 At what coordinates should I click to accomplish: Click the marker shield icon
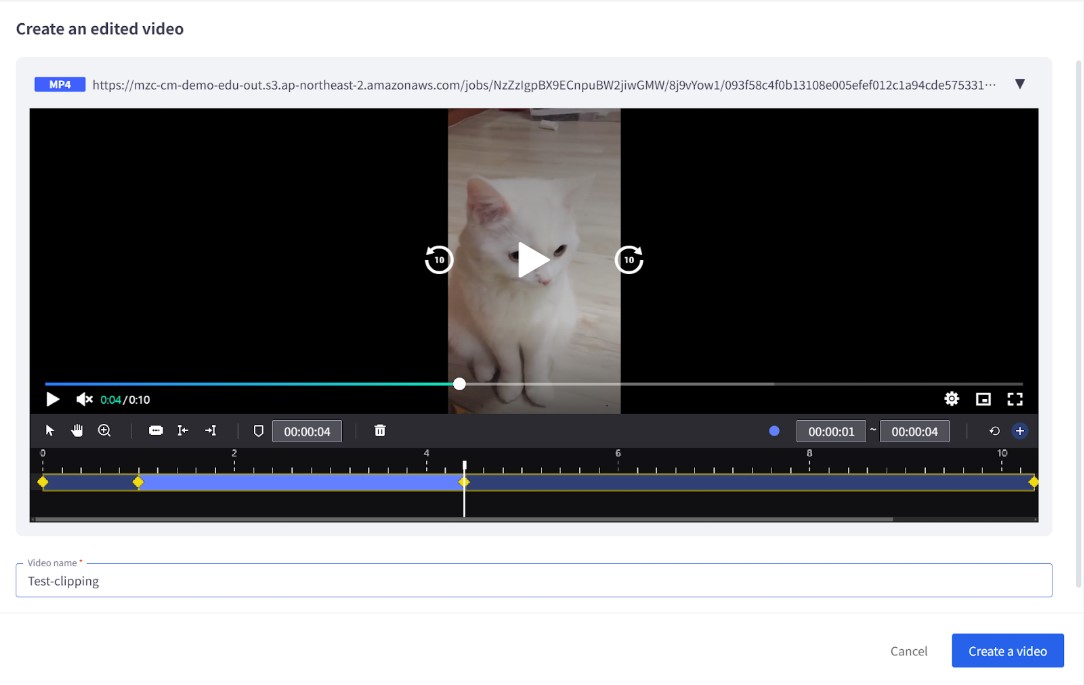pos(258,431)
